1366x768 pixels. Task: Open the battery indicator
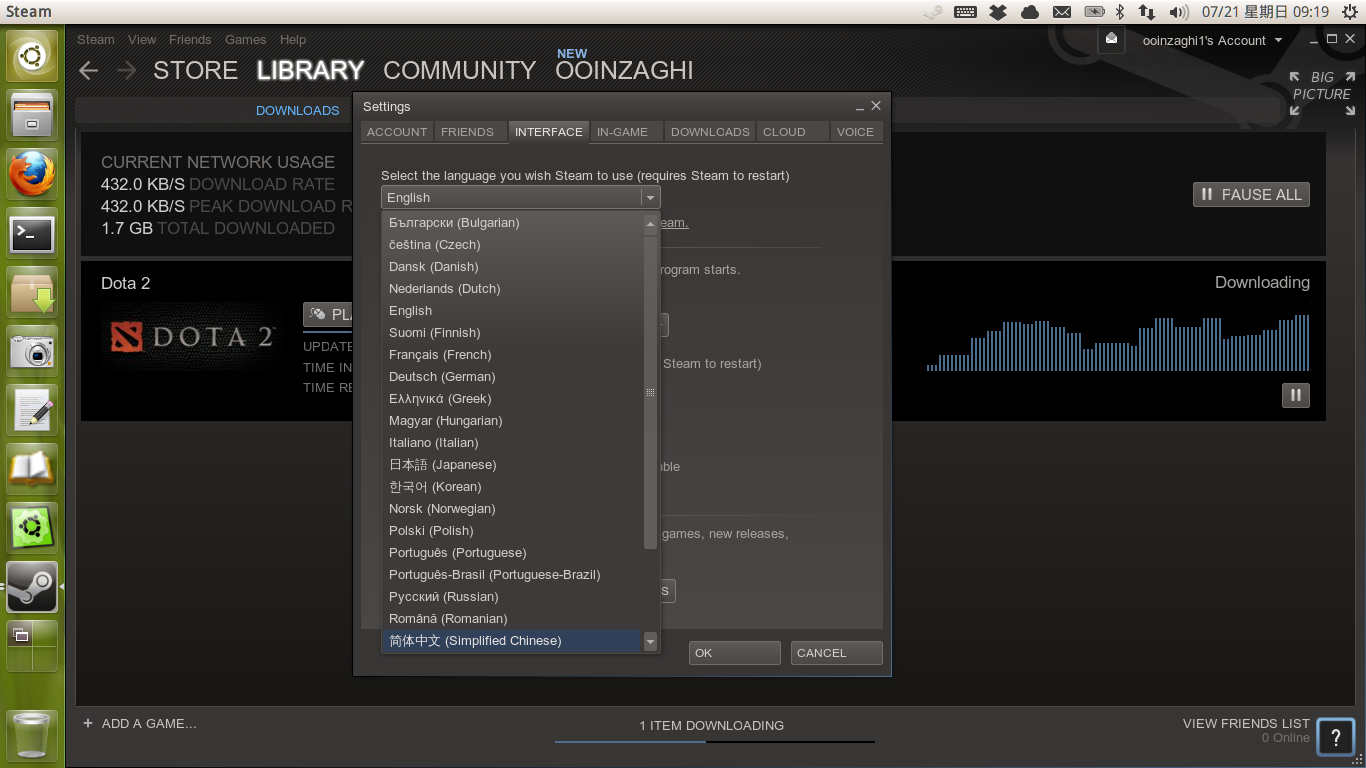(1094, 12)
